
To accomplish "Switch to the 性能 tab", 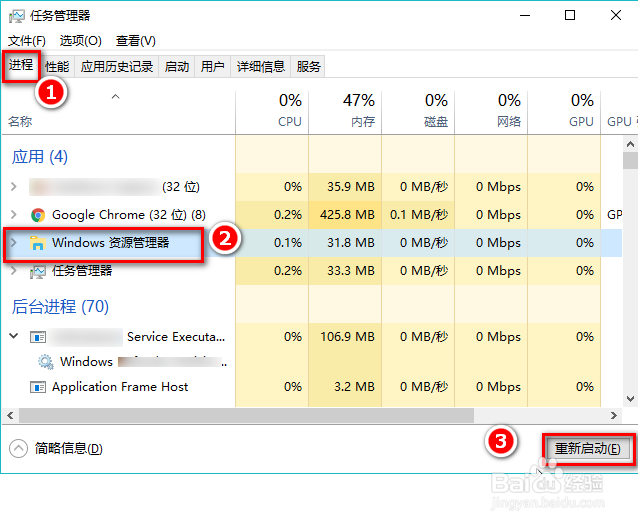I will pos(57,67).
